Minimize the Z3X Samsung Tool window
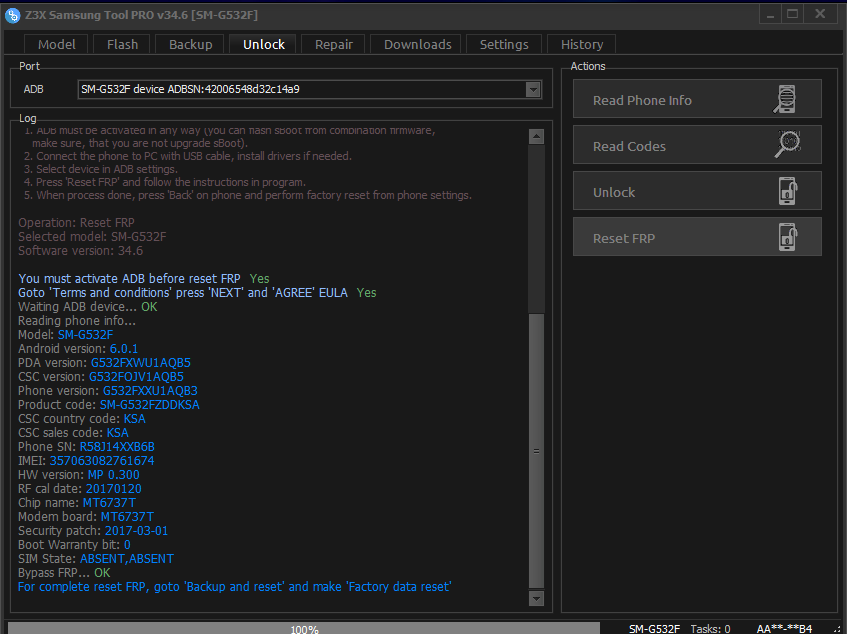 [x=770, y=15]
